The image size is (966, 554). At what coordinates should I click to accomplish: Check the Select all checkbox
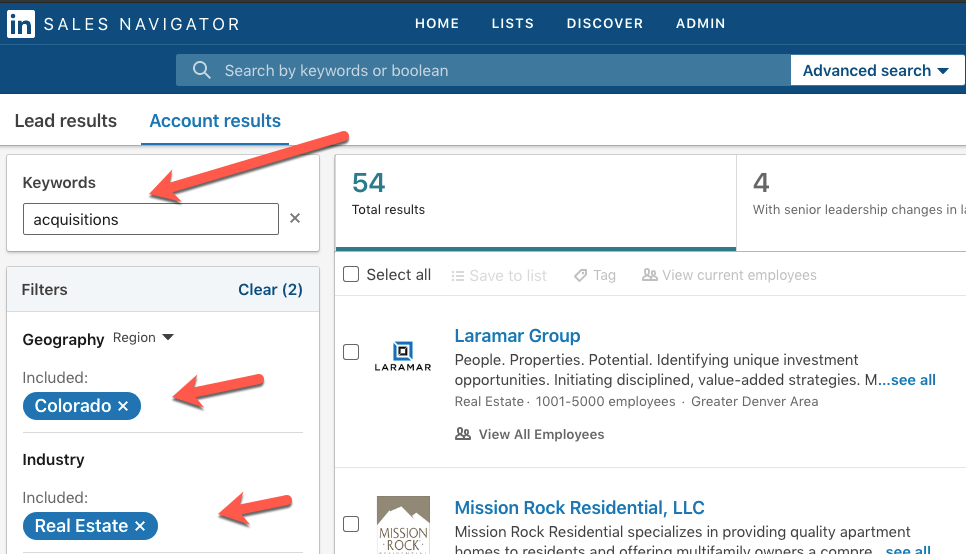tap(351, 274)
